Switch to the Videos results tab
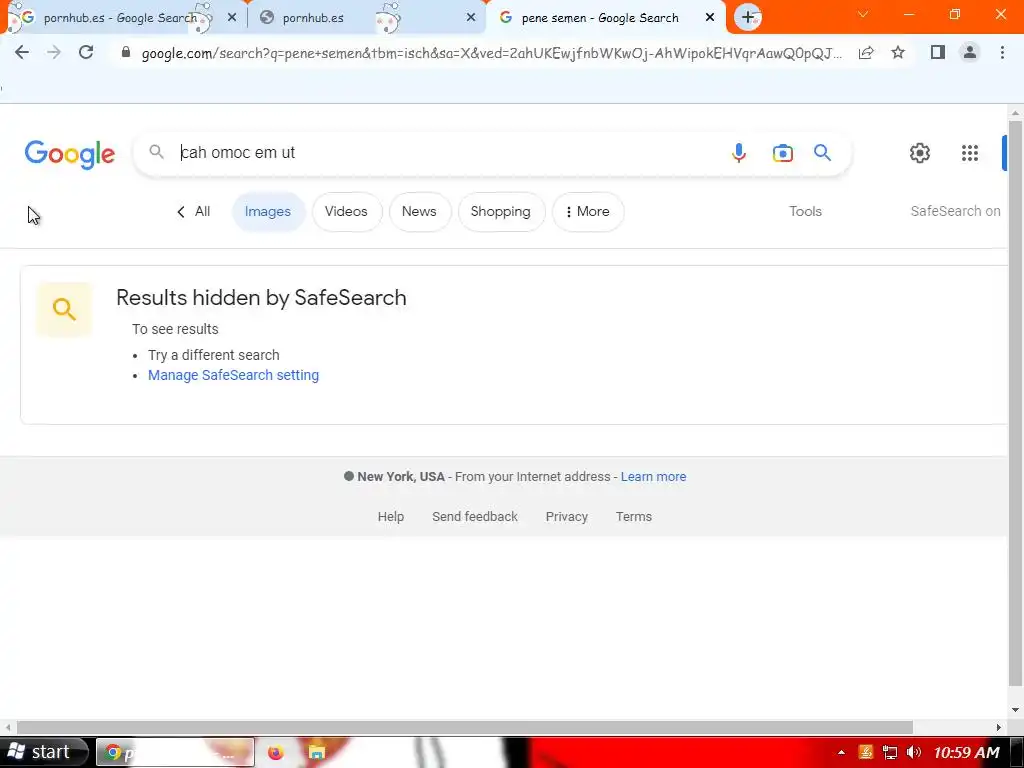This screenshot has height=768, width=1024. click(x=346, y=212)
